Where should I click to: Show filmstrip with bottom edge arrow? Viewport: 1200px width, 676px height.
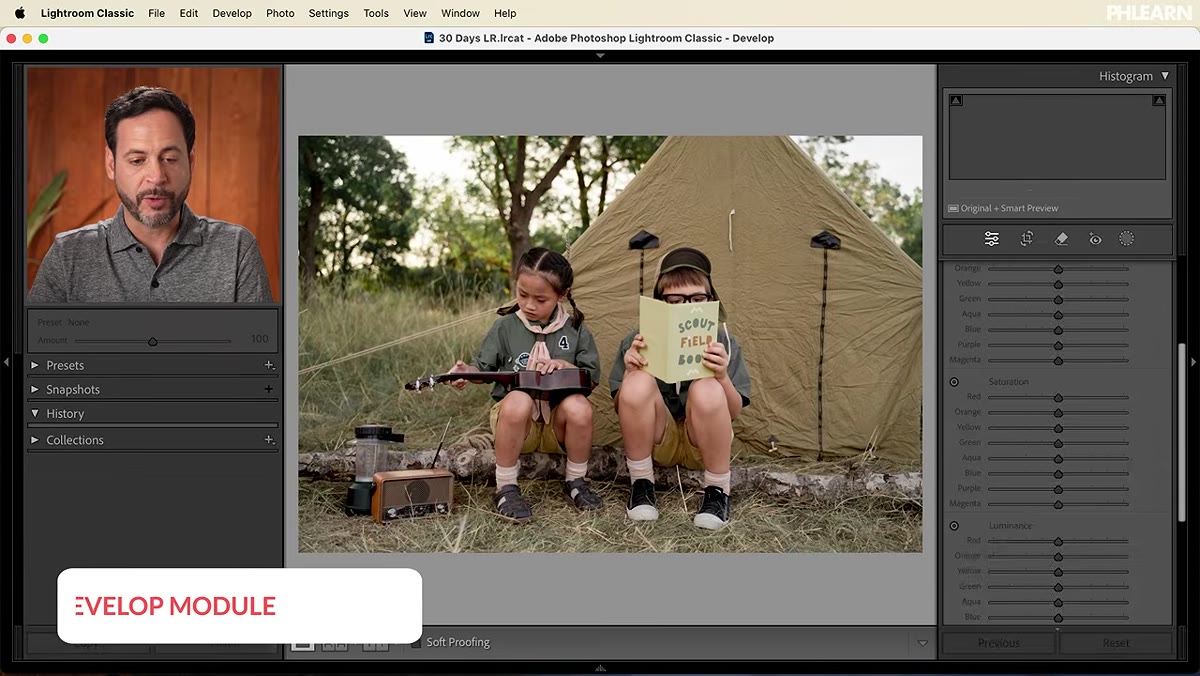[x=600, y=668]
